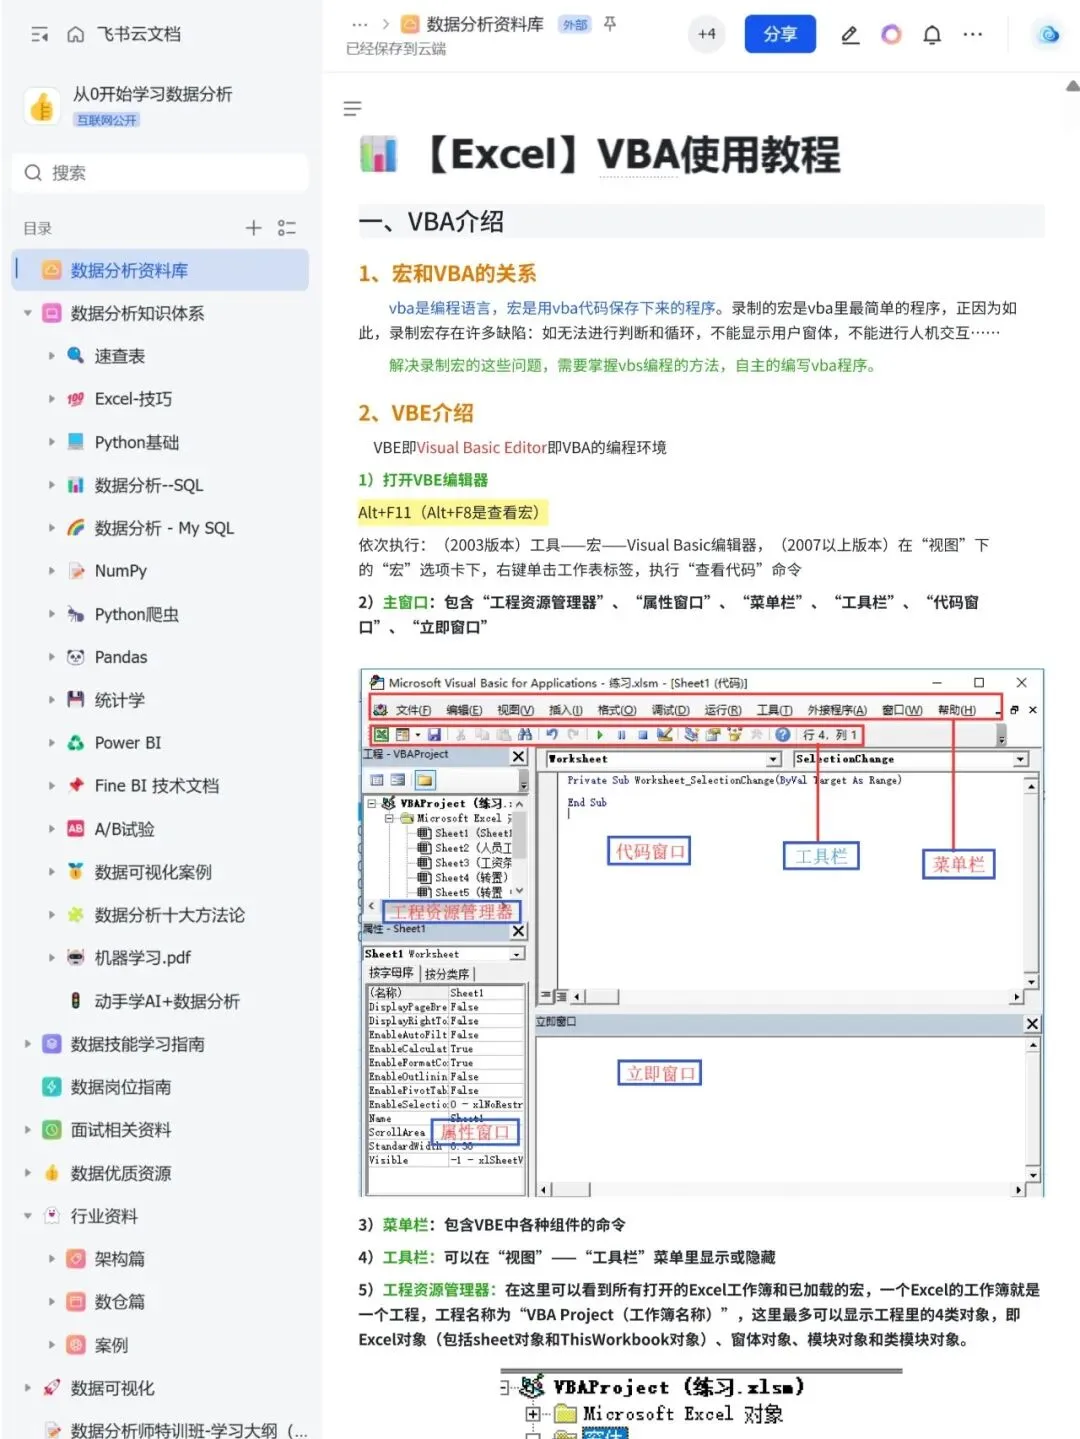
Task: Click the page scrollbar up arrow
Action: (x=1072, y=86)
